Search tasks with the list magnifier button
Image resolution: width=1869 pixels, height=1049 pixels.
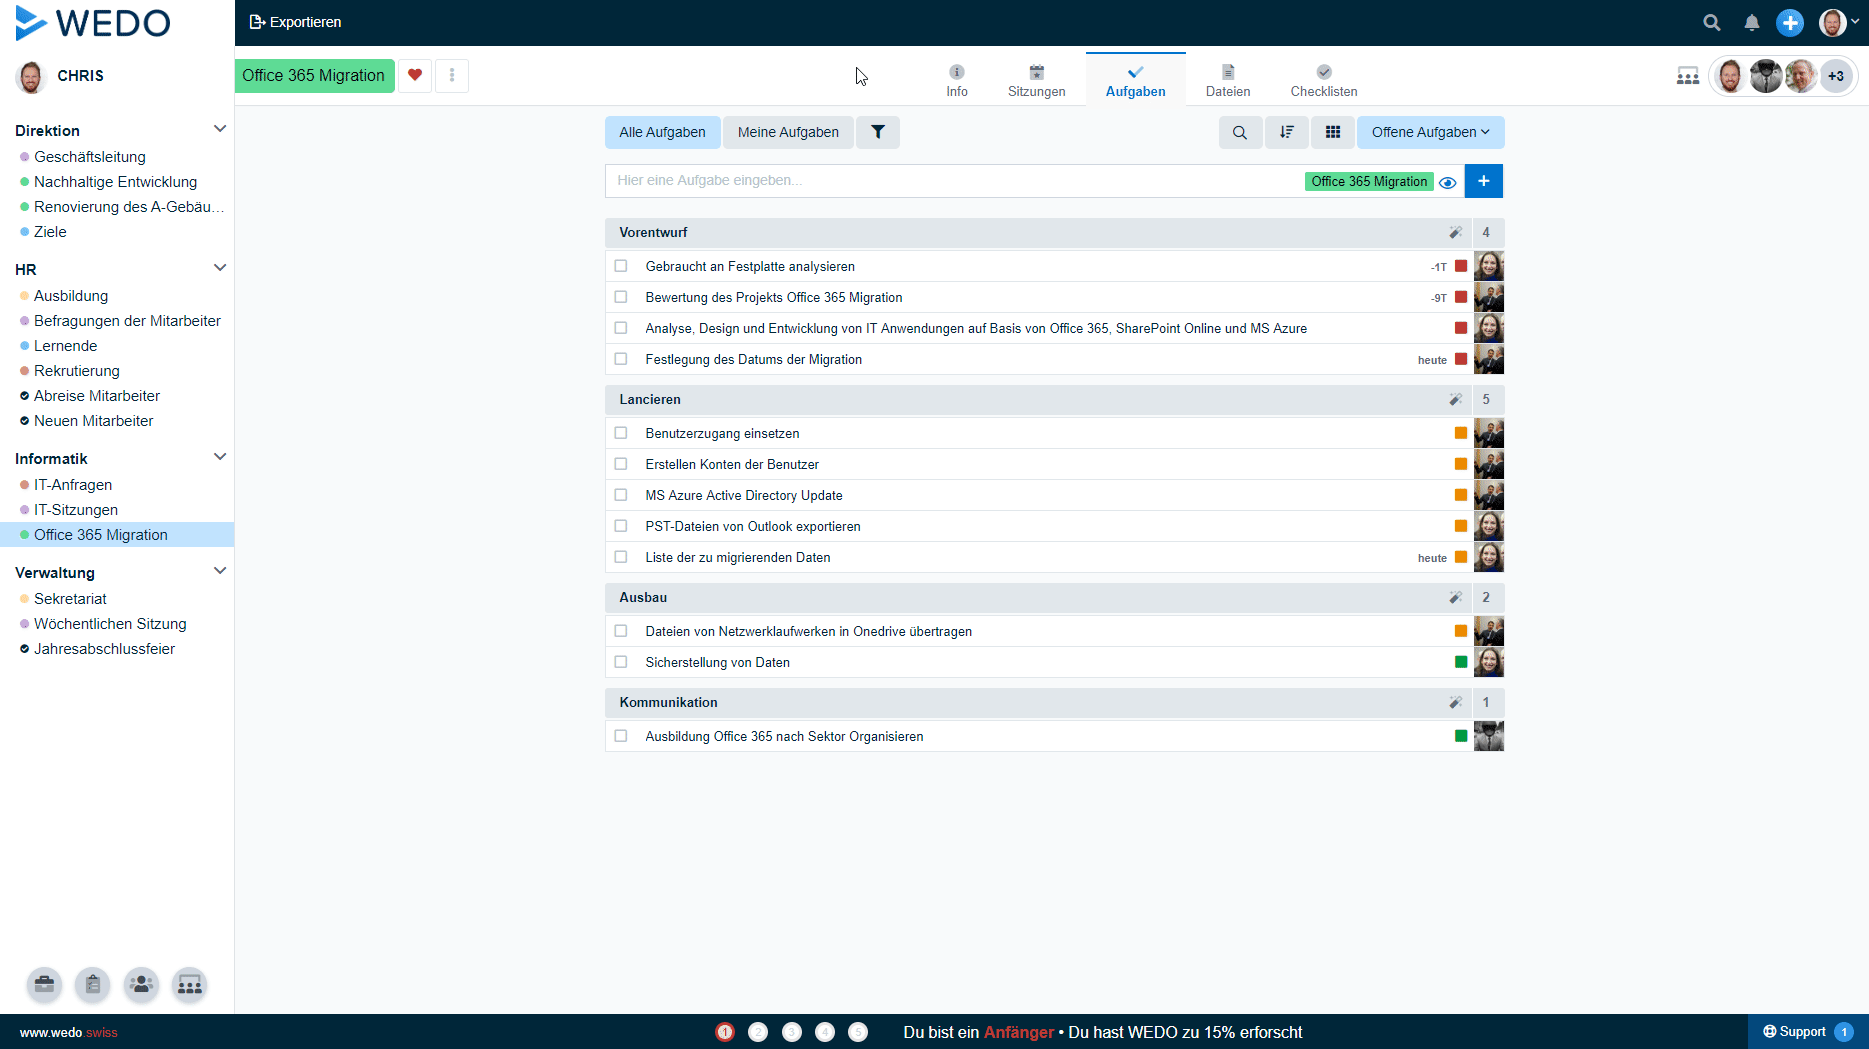[x=1240, y=132]
